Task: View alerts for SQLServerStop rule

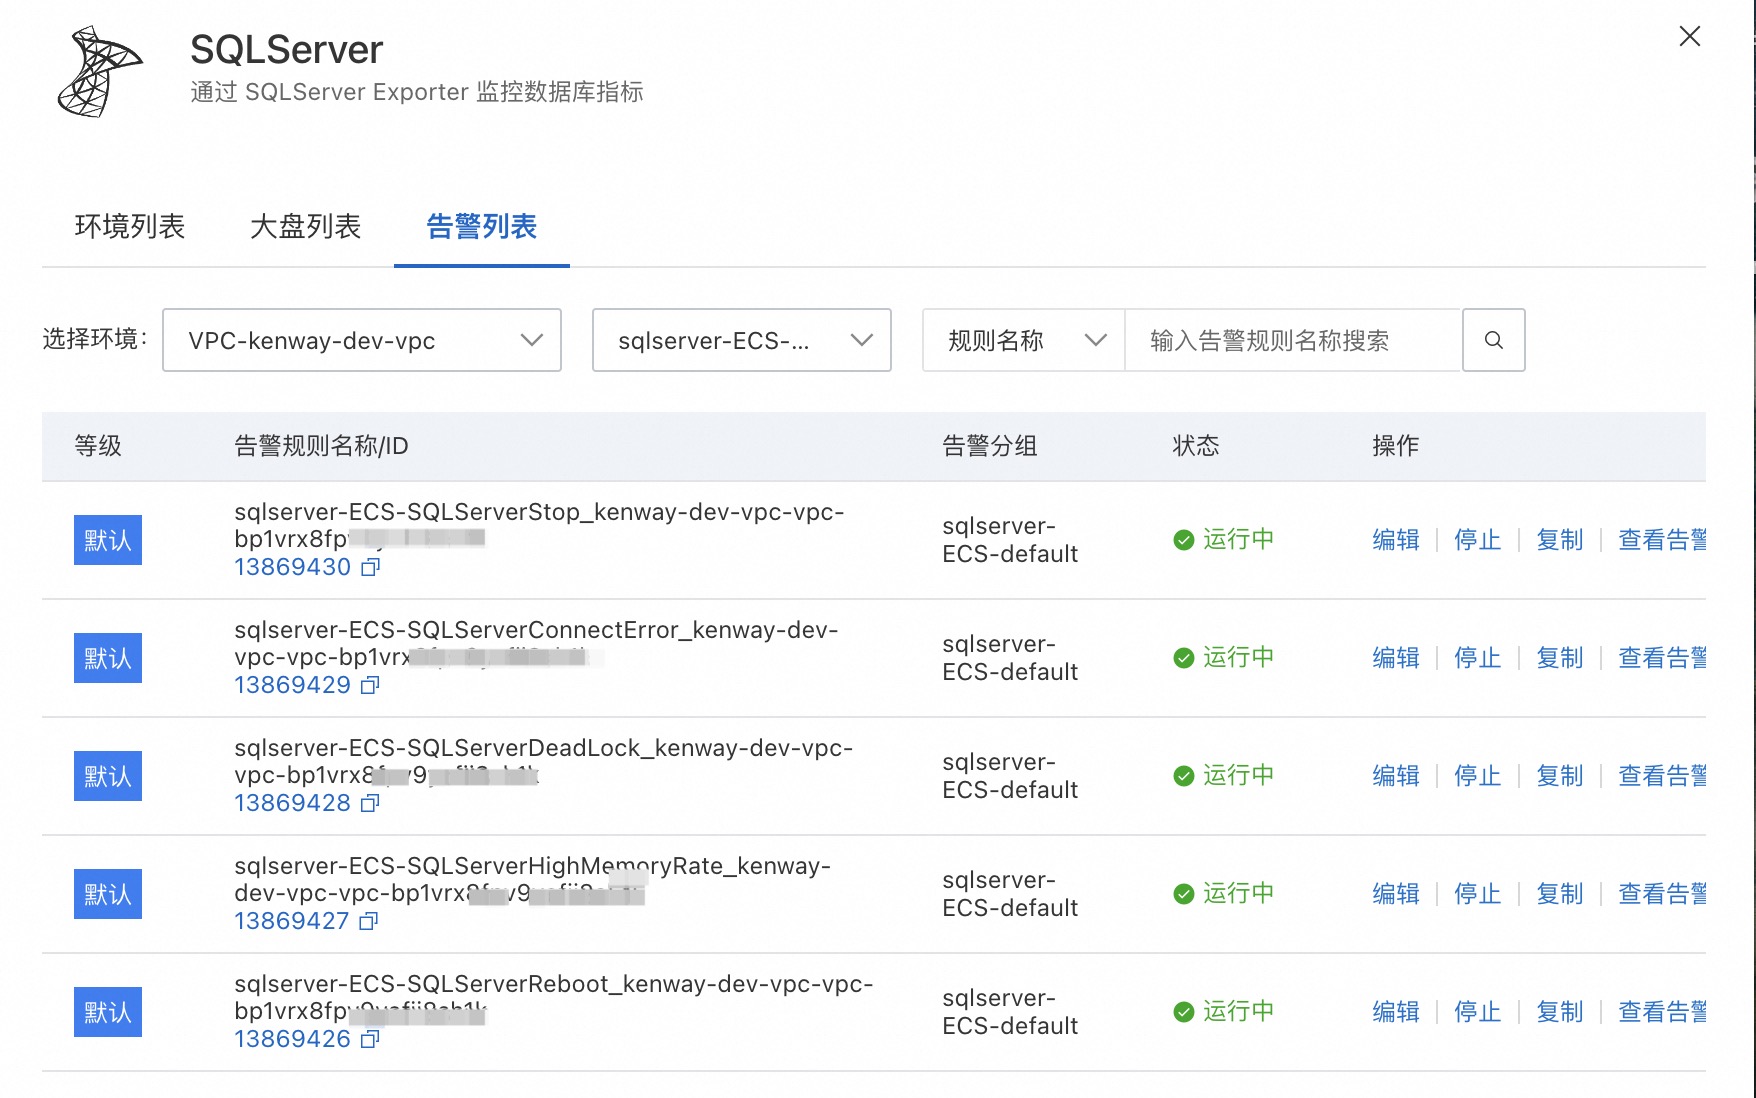Action: [x=1662, y=540]
